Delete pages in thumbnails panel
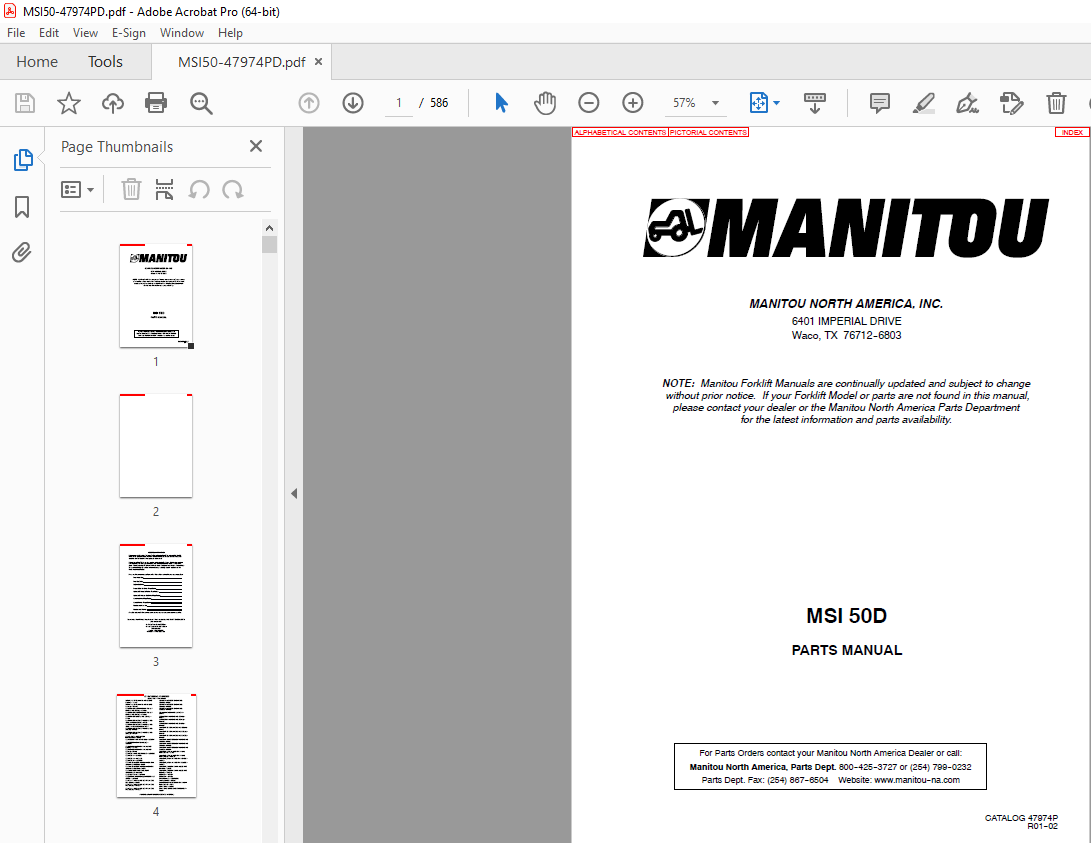This screenshot has height=843, width=1091. (x=131, y=189)
